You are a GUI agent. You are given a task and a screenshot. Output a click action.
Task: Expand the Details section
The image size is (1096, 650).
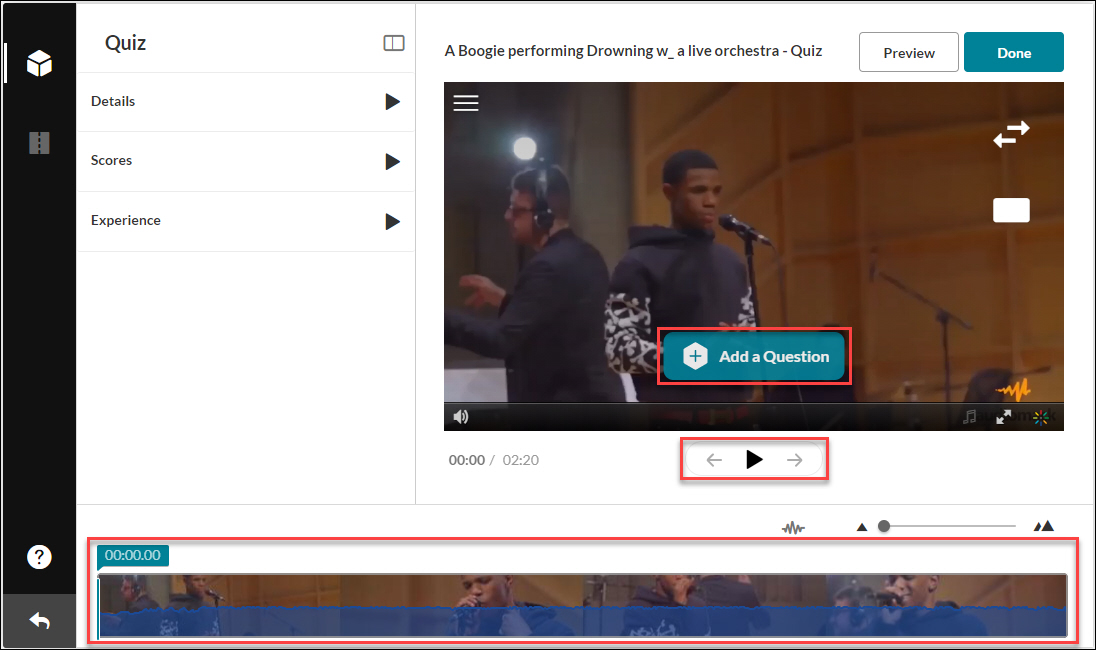click(245, 102)
